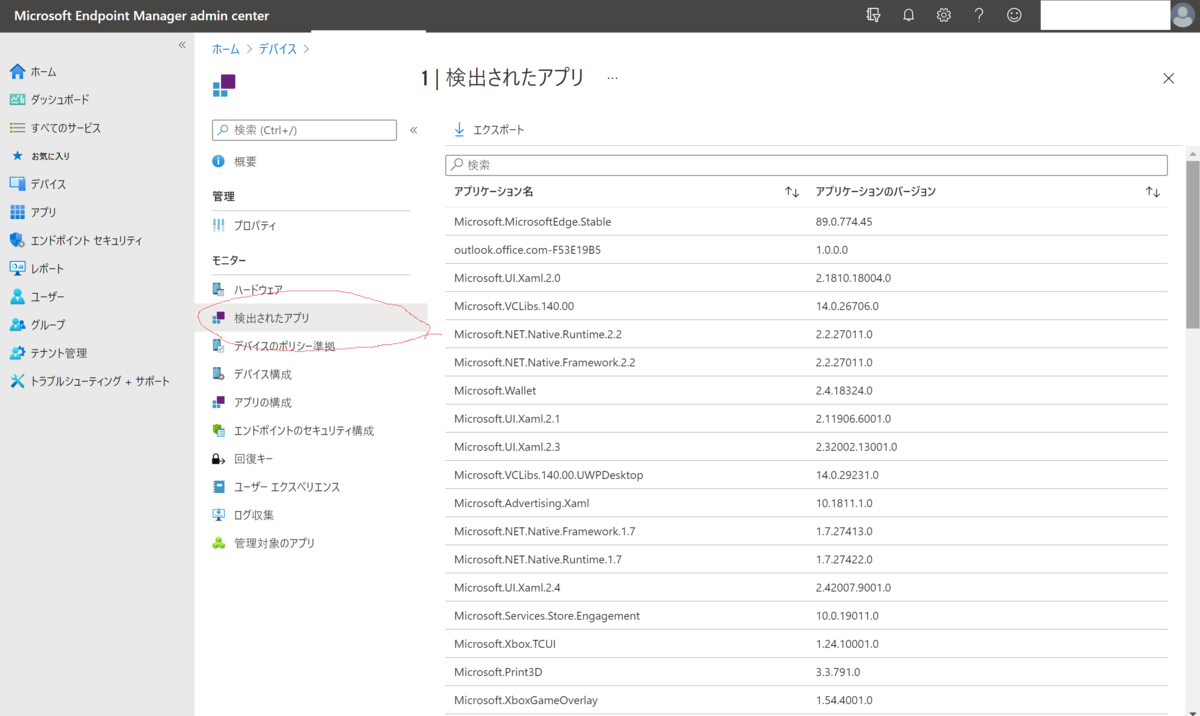Open the more options ellipsis by title

613,78
